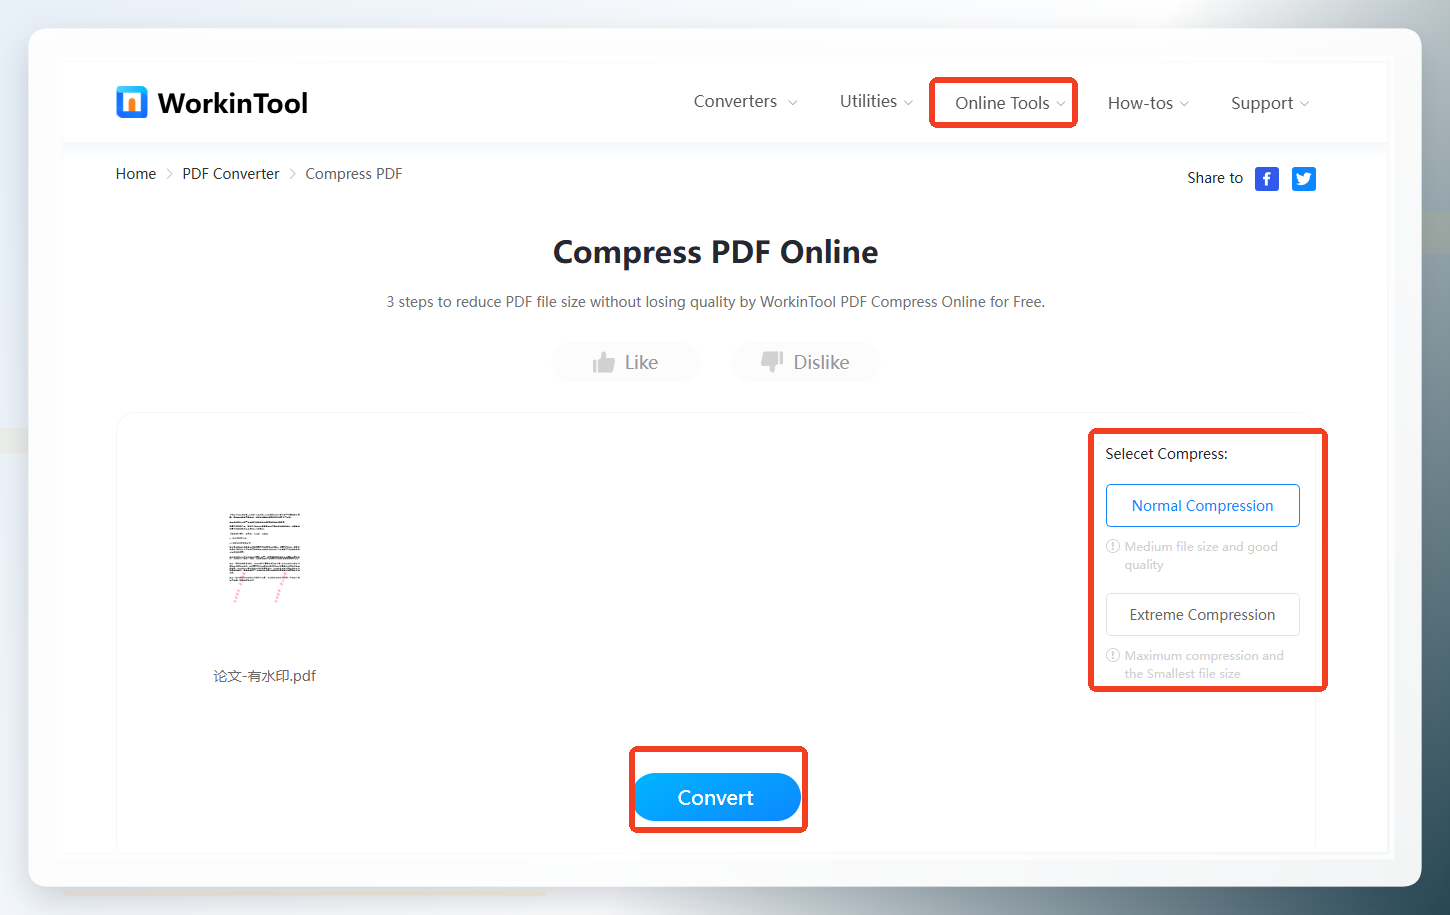Click the info icon beside Maximum compression

click(x=1113, y=655)
